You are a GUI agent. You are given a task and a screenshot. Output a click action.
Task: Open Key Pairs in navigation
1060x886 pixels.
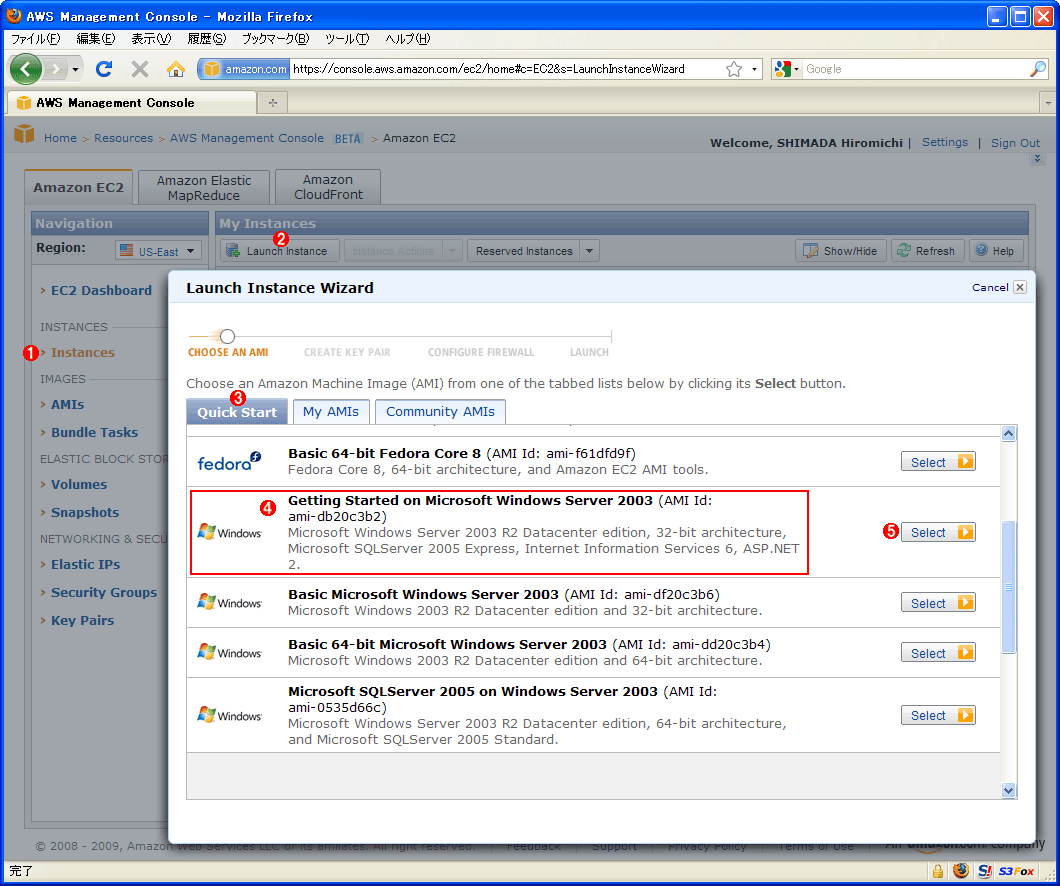[82, 620]
